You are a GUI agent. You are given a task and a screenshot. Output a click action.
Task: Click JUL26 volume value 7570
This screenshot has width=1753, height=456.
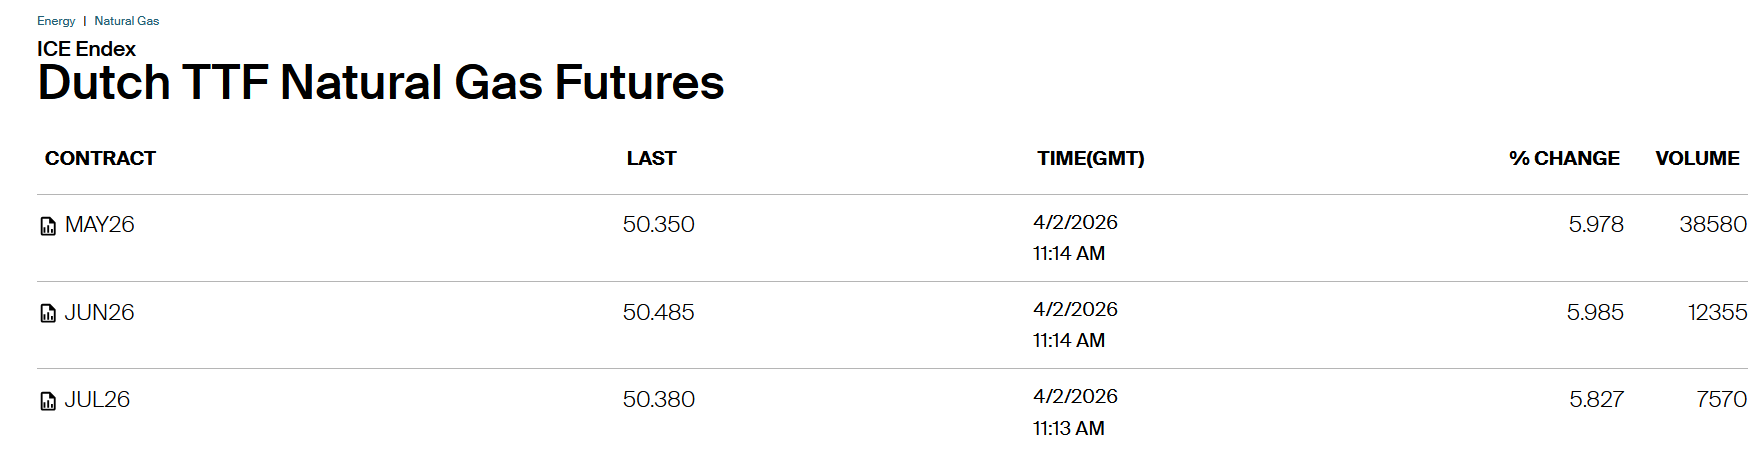(1721, 400)
